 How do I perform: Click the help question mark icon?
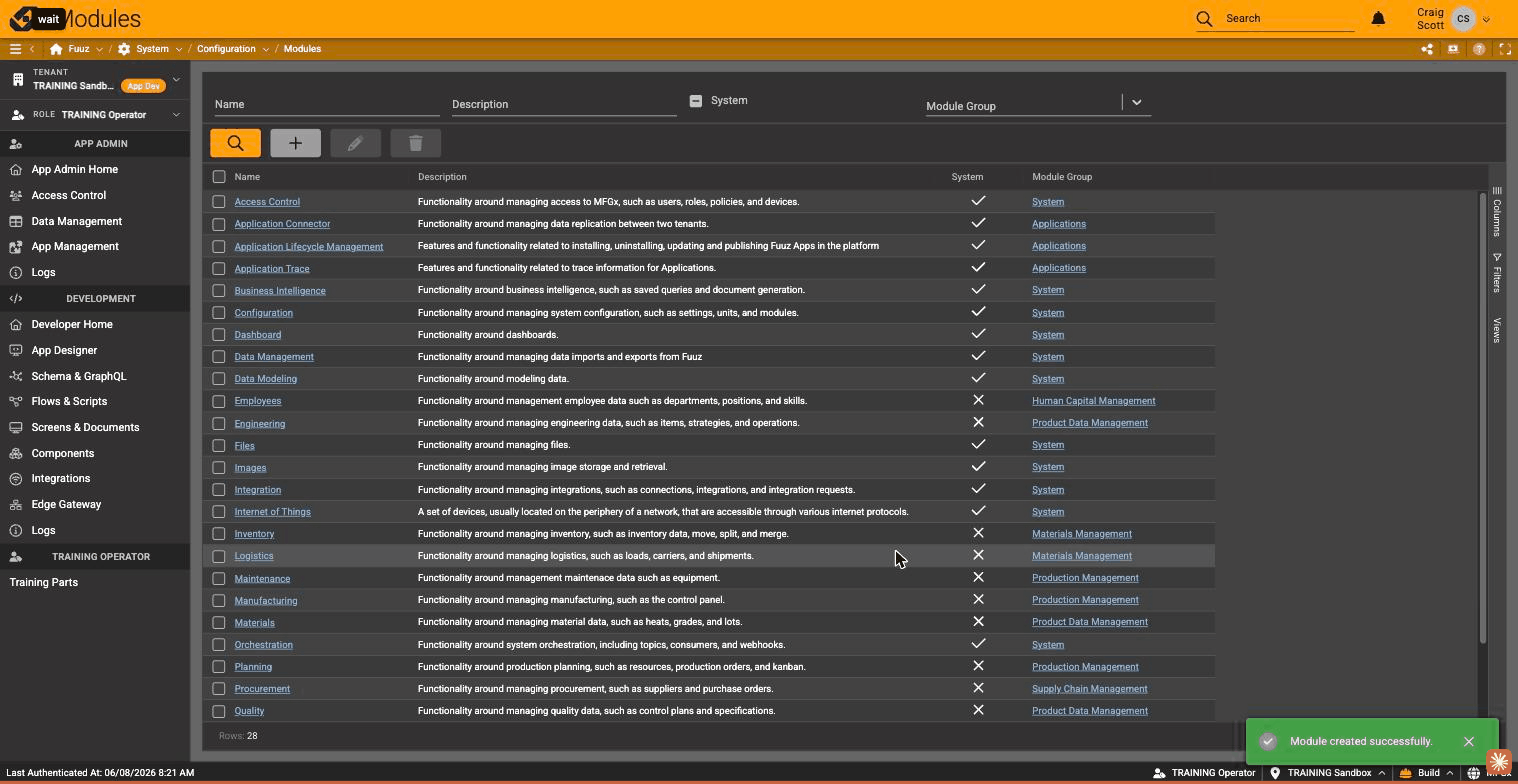tap(1478, 49)
